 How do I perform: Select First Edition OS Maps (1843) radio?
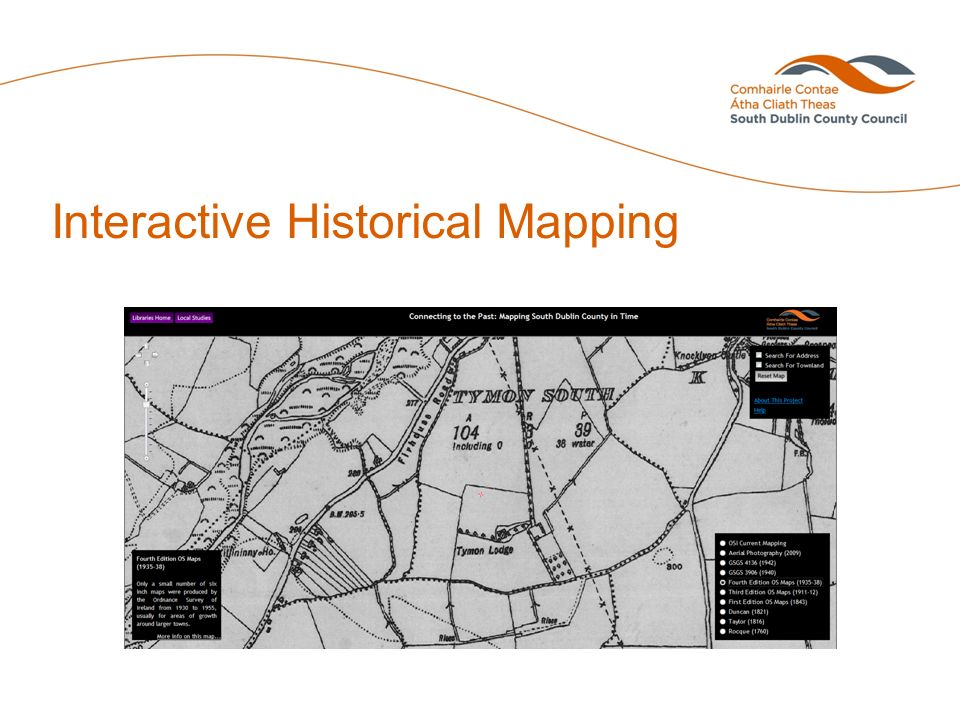tap(723, 602)
